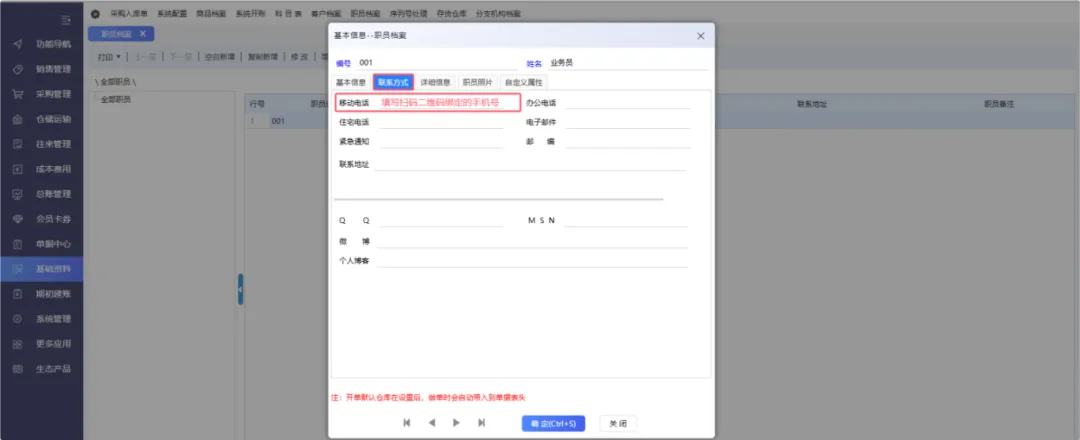The height and width of the screenshot is (440, 1080).
Task: Open the 自定义属性 tab
Action: [x=523, y=82]
